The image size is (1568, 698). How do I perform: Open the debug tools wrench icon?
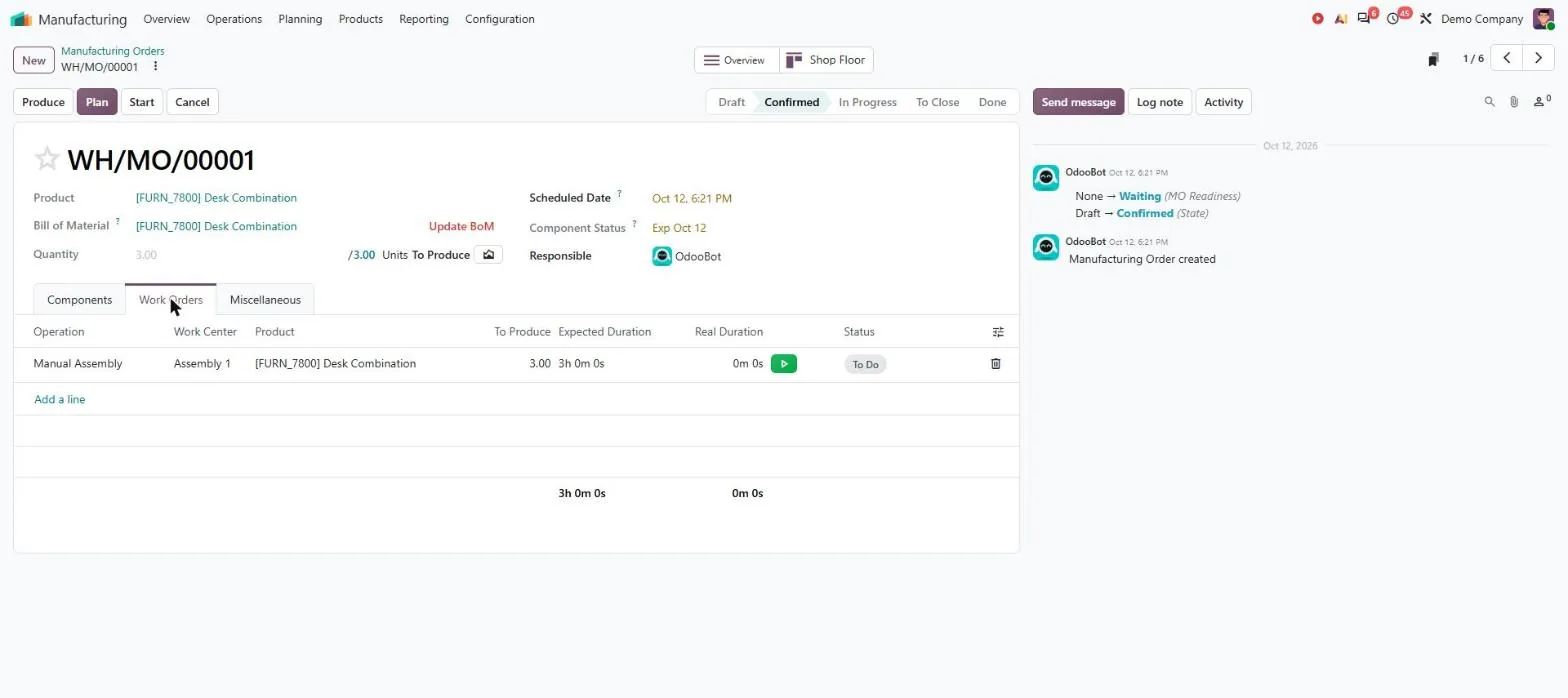point(1426,19)
